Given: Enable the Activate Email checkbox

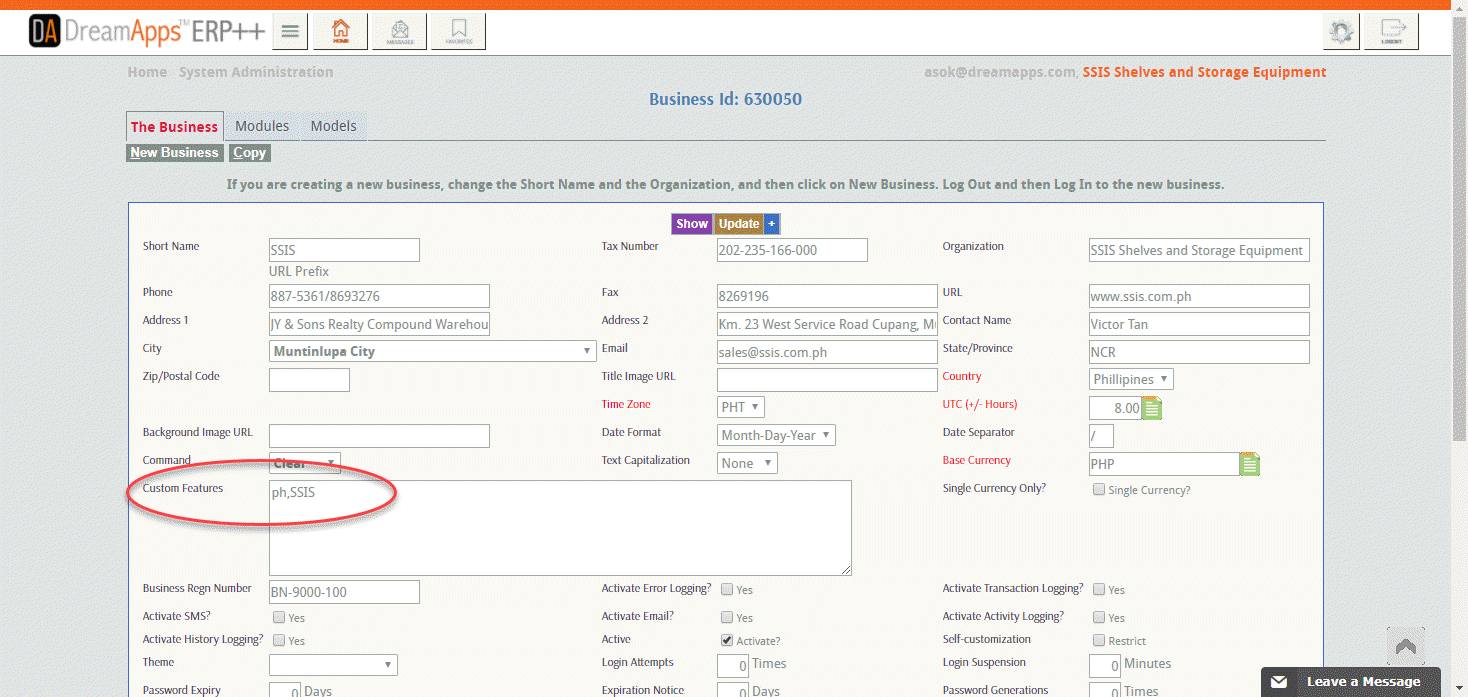Looking at the screenshot, I should (x=727, y=618).
